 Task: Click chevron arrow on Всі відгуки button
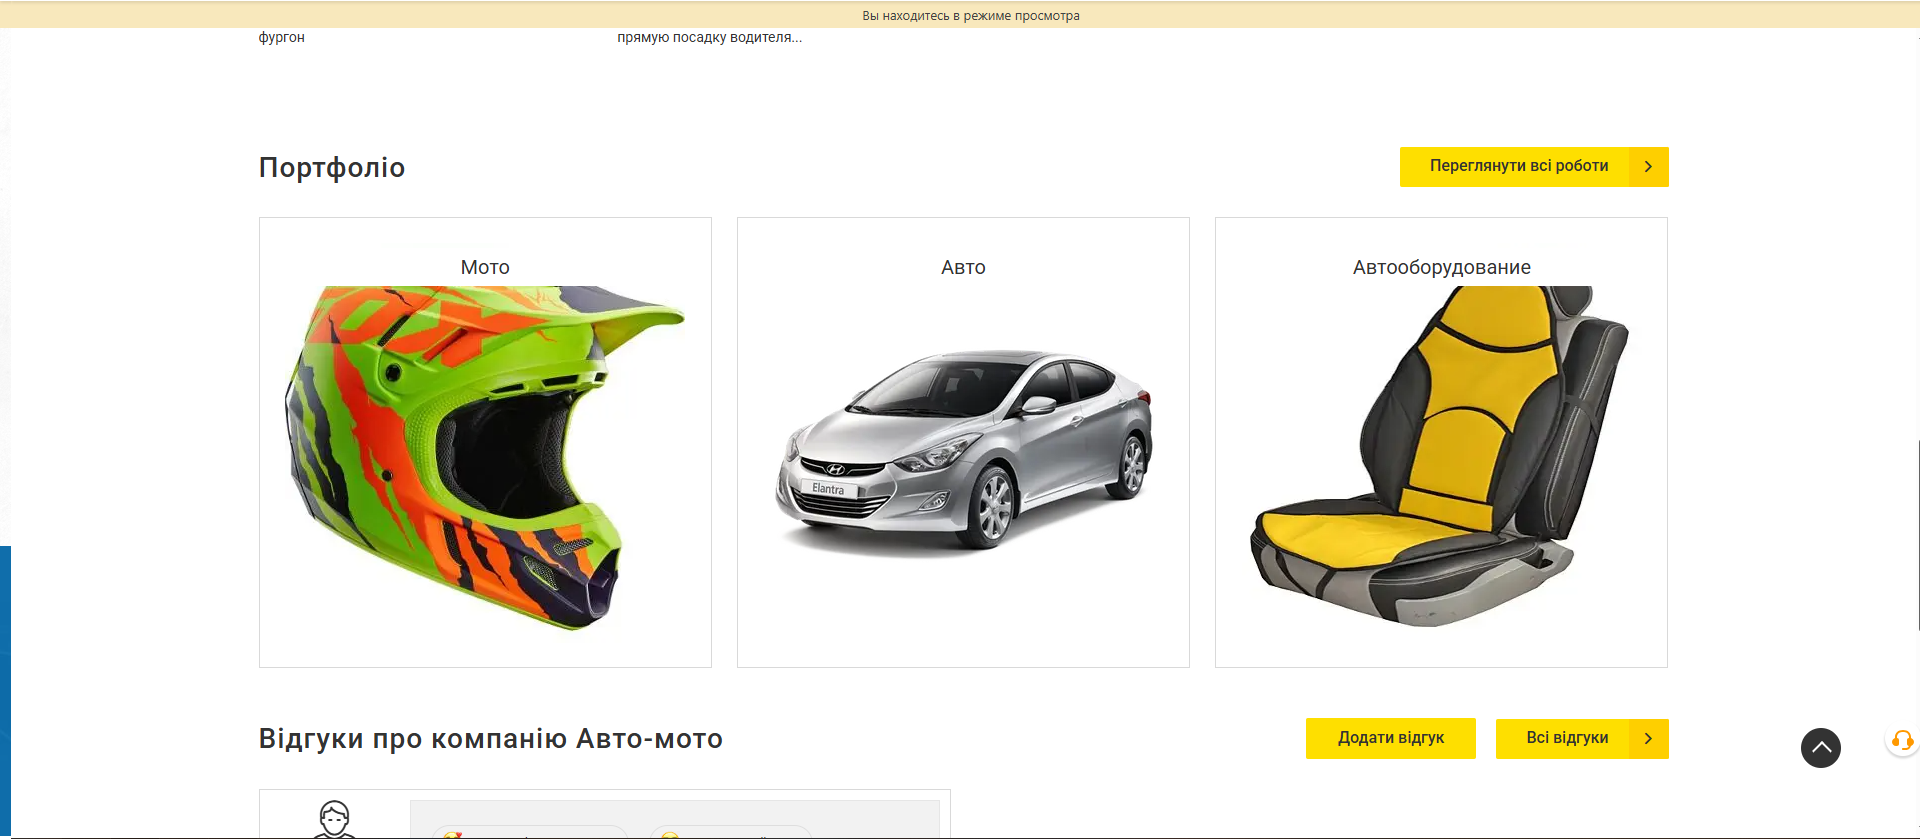click(x=1648, y=739)
